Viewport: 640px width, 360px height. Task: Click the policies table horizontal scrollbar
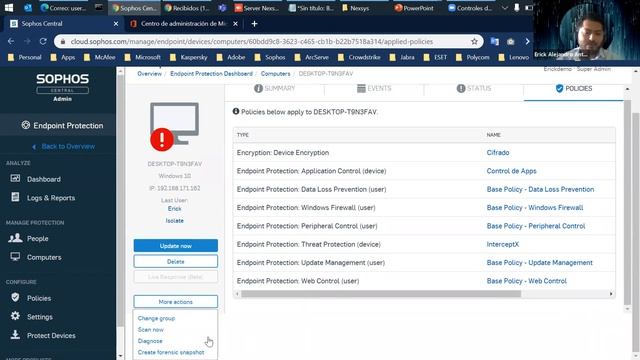point(381,294)
